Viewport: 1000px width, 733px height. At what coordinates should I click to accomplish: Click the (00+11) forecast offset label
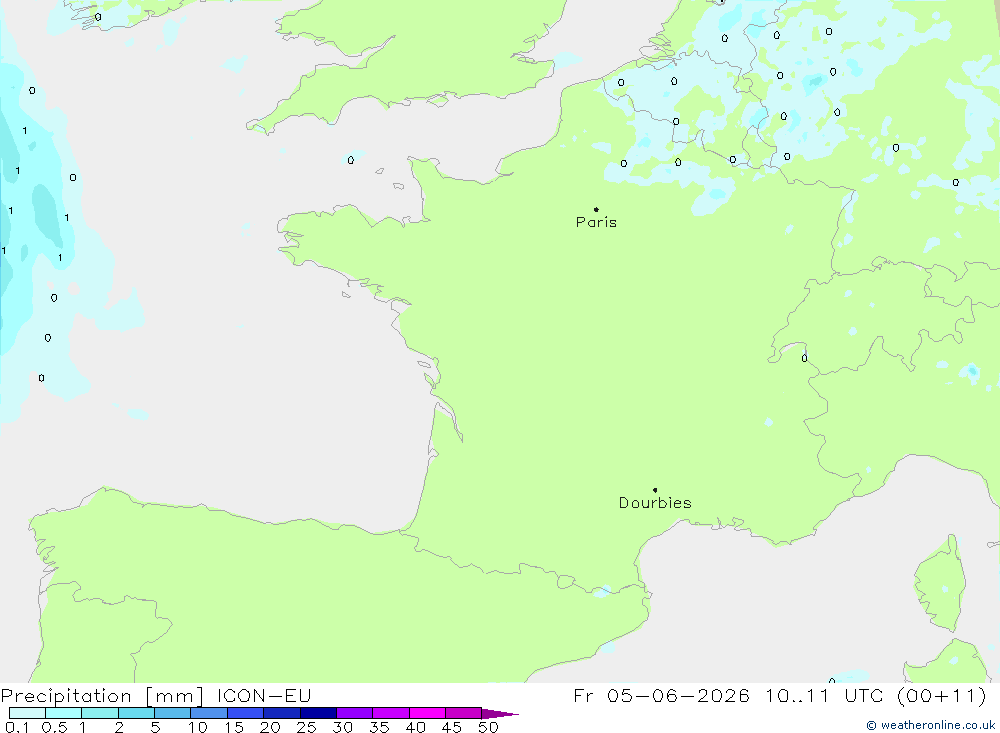click(941, 695)
